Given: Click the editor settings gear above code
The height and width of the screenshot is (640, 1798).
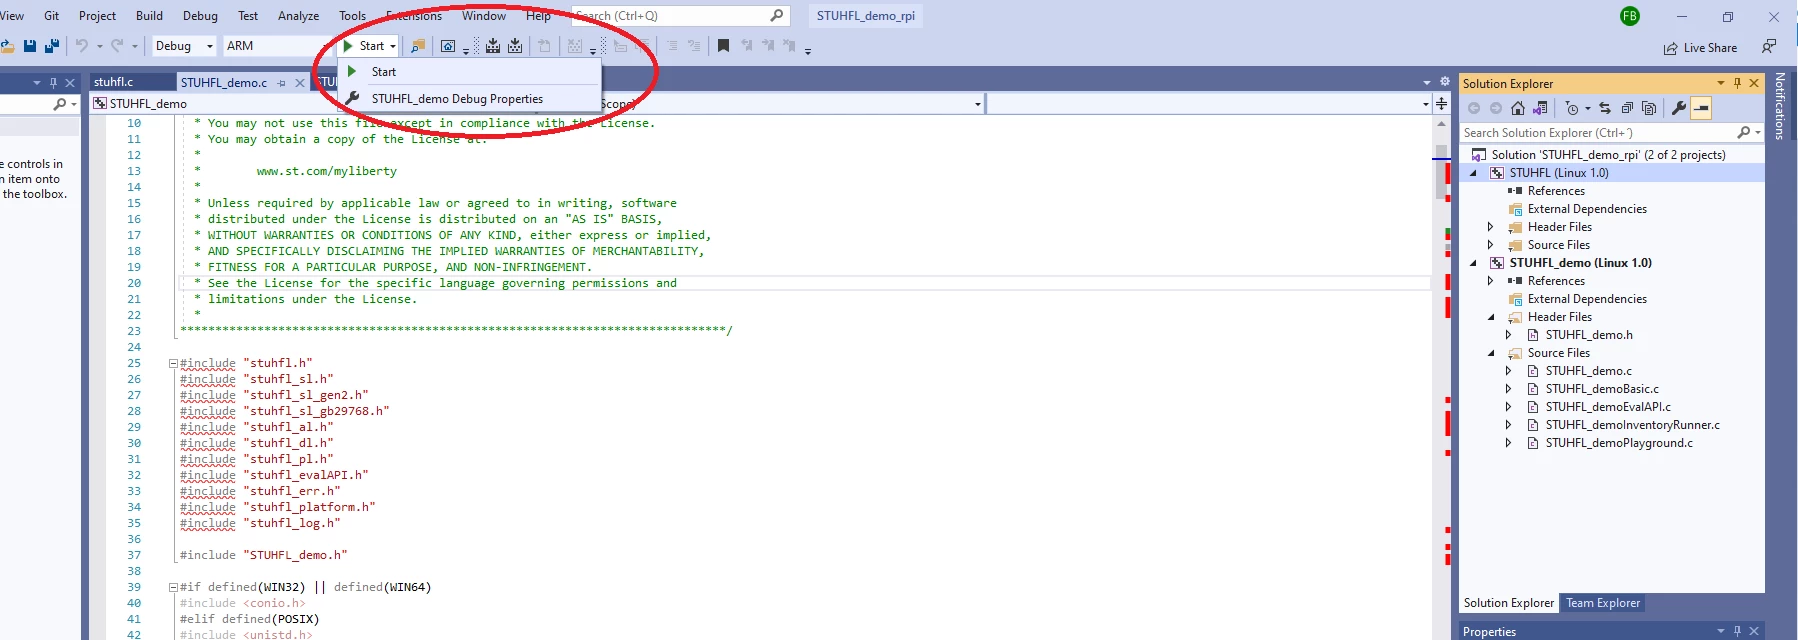Looking at the screenshot, I should click(x=1444, y=82).
